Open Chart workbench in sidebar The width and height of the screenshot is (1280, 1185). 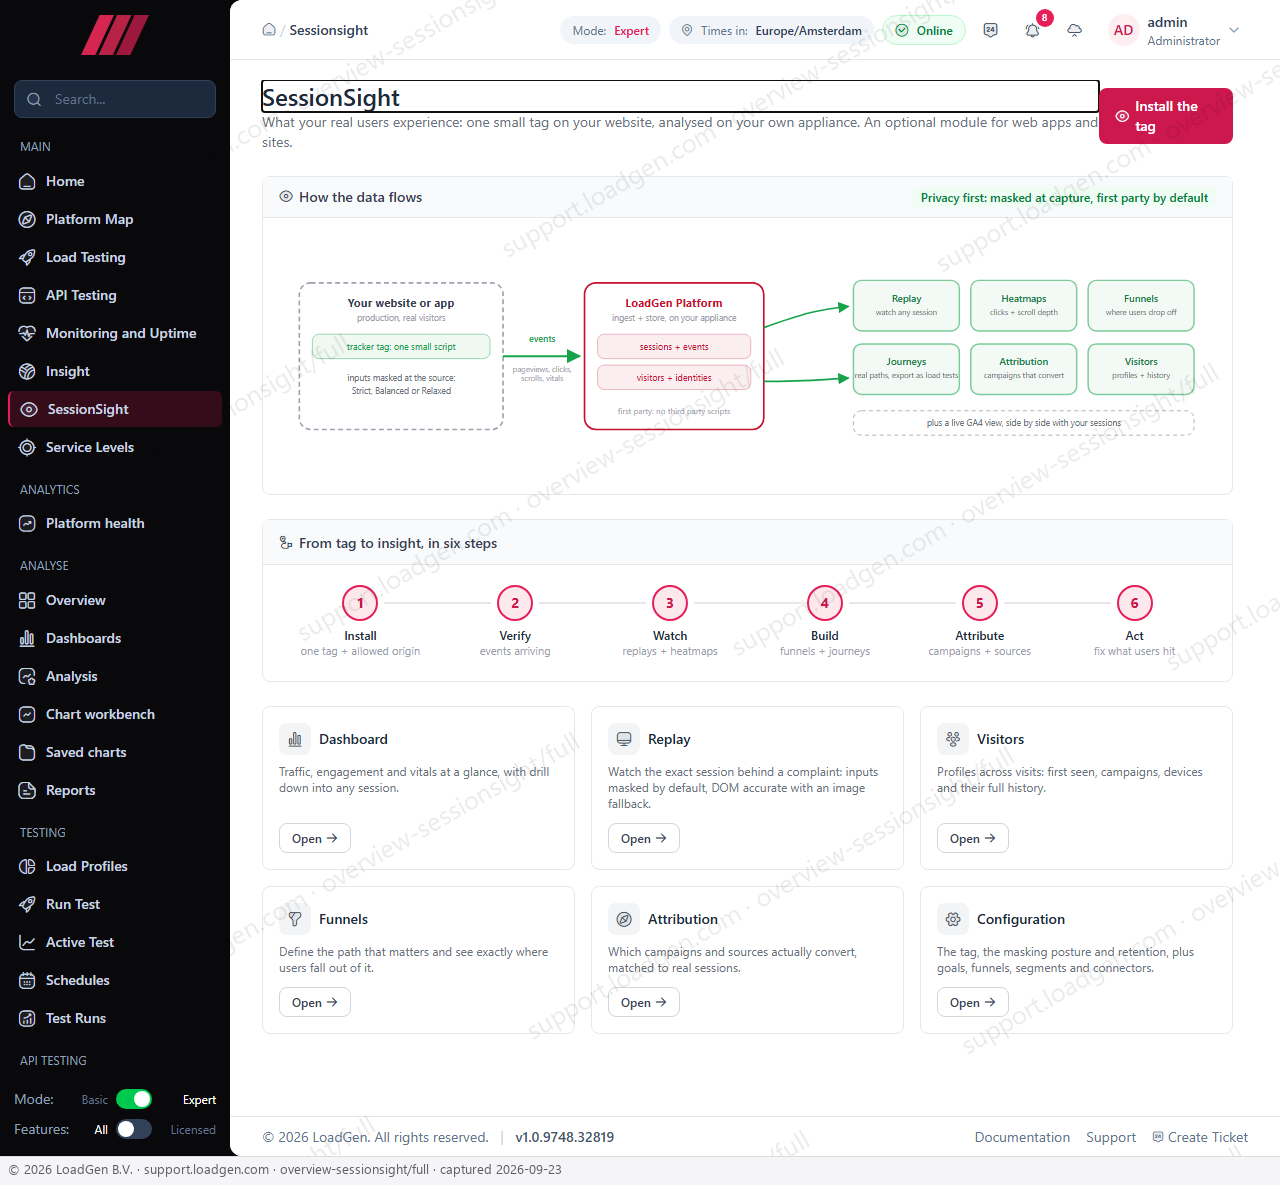pos(115,714)
